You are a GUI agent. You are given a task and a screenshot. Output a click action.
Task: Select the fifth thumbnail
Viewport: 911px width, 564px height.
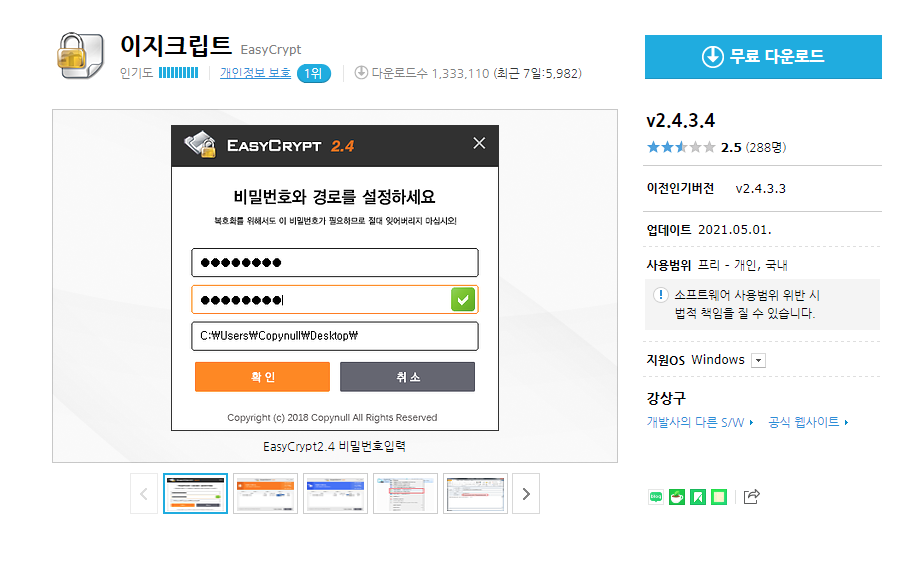click(475, 494)
